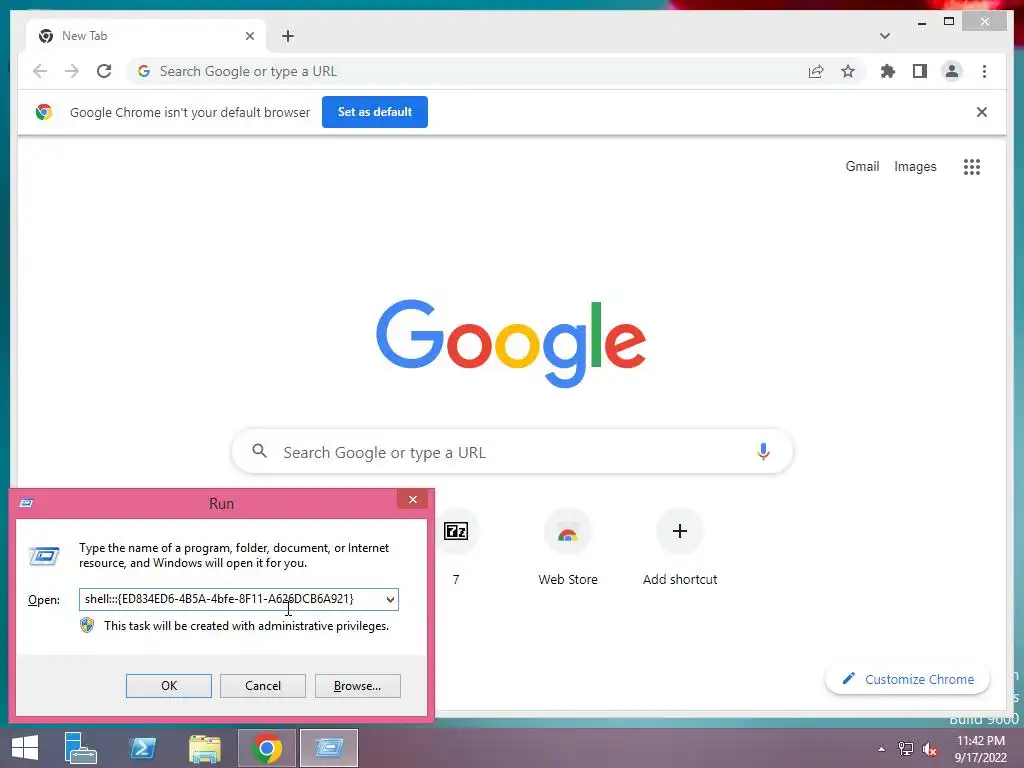Open the Google apps grid

[x=972, y=167]
